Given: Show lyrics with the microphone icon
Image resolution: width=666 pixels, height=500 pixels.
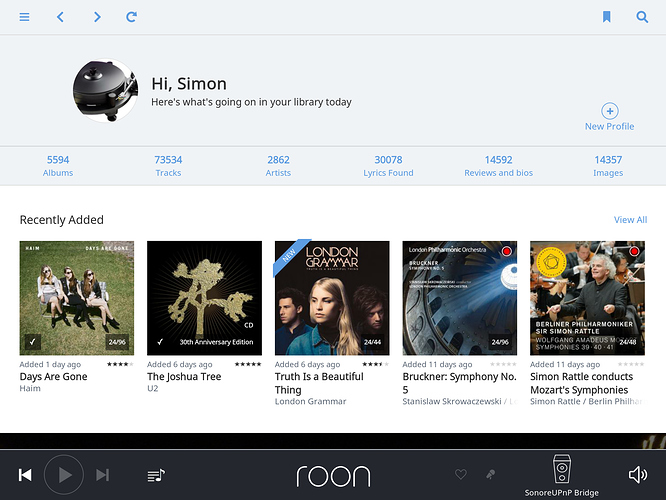Looking at the screenshot, I should (x=491, y=474).
